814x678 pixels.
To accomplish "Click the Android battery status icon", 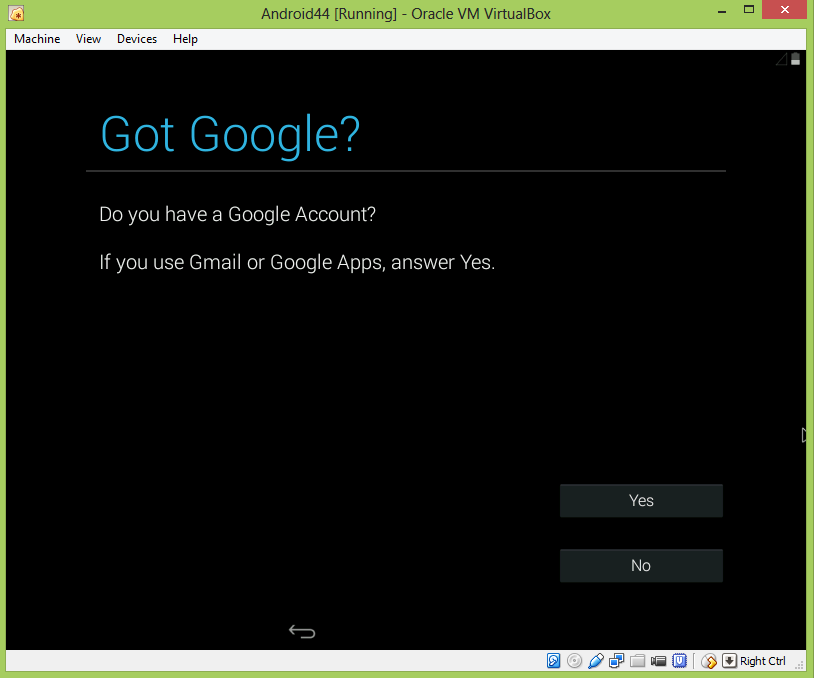I will coord(795,59).
